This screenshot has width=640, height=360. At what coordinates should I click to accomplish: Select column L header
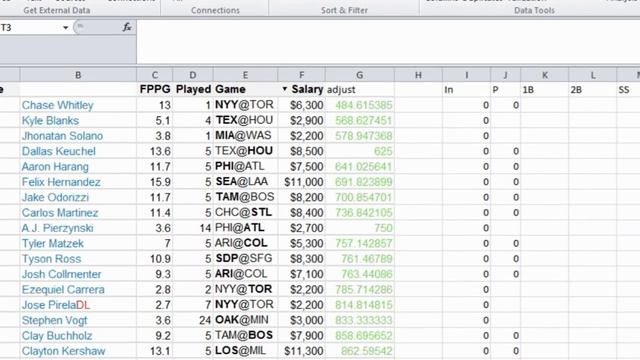pos(593,75)
